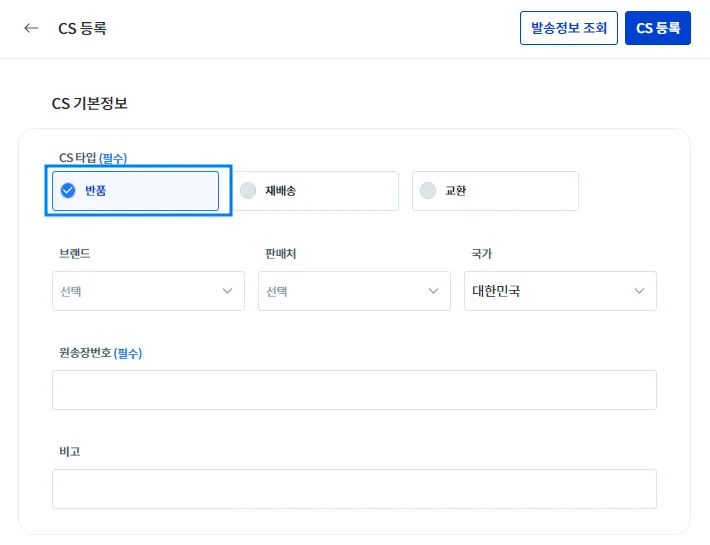The image size is (710, 545).
Task: Click the chevron arrow in 국가 field
Action: (x=639, y=291)
